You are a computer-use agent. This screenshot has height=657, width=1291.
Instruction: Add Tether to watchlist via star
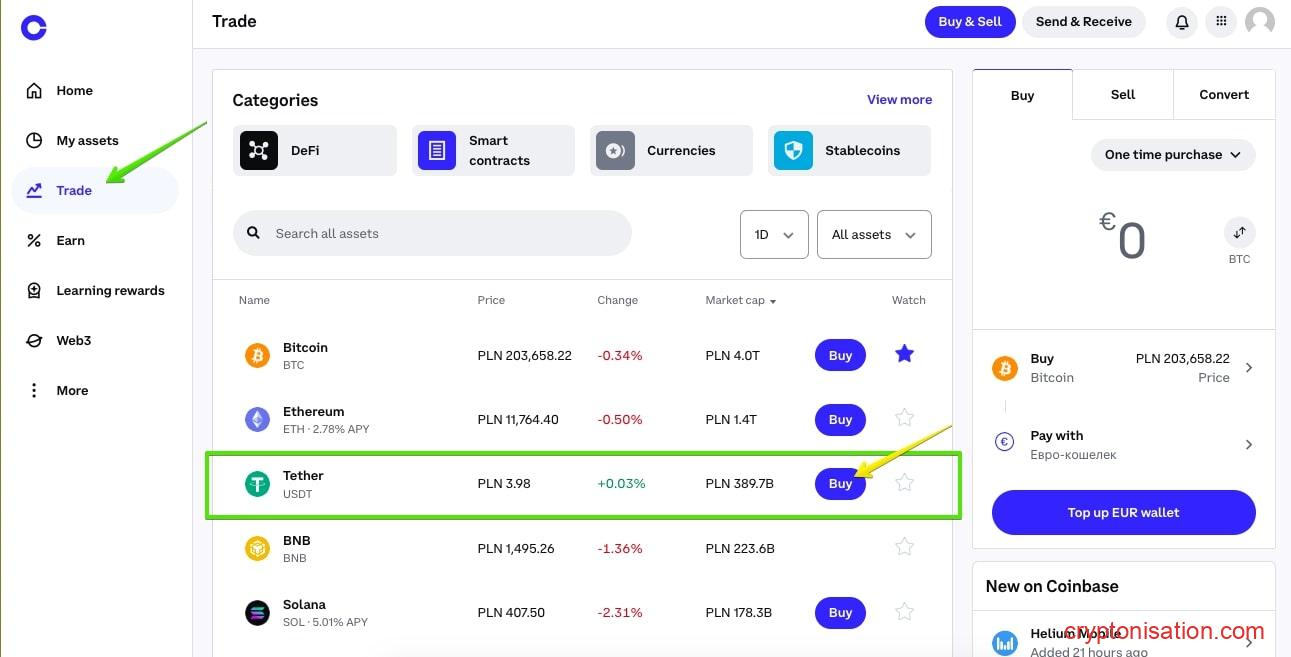(x=904, y=482)
